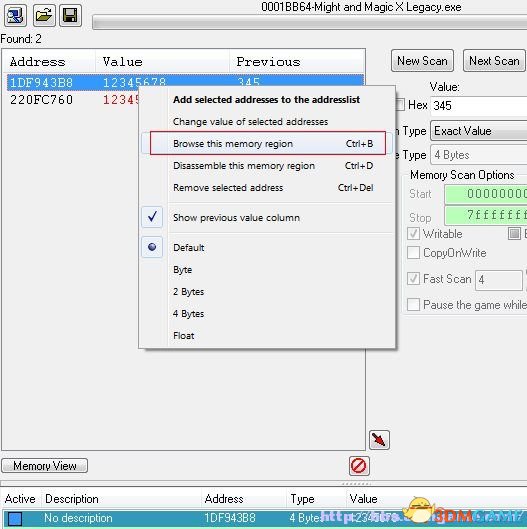The width and height of the screenshot is (527, 529).
Task: Select address row 220FC760
Action: click(x=73, y=100)
